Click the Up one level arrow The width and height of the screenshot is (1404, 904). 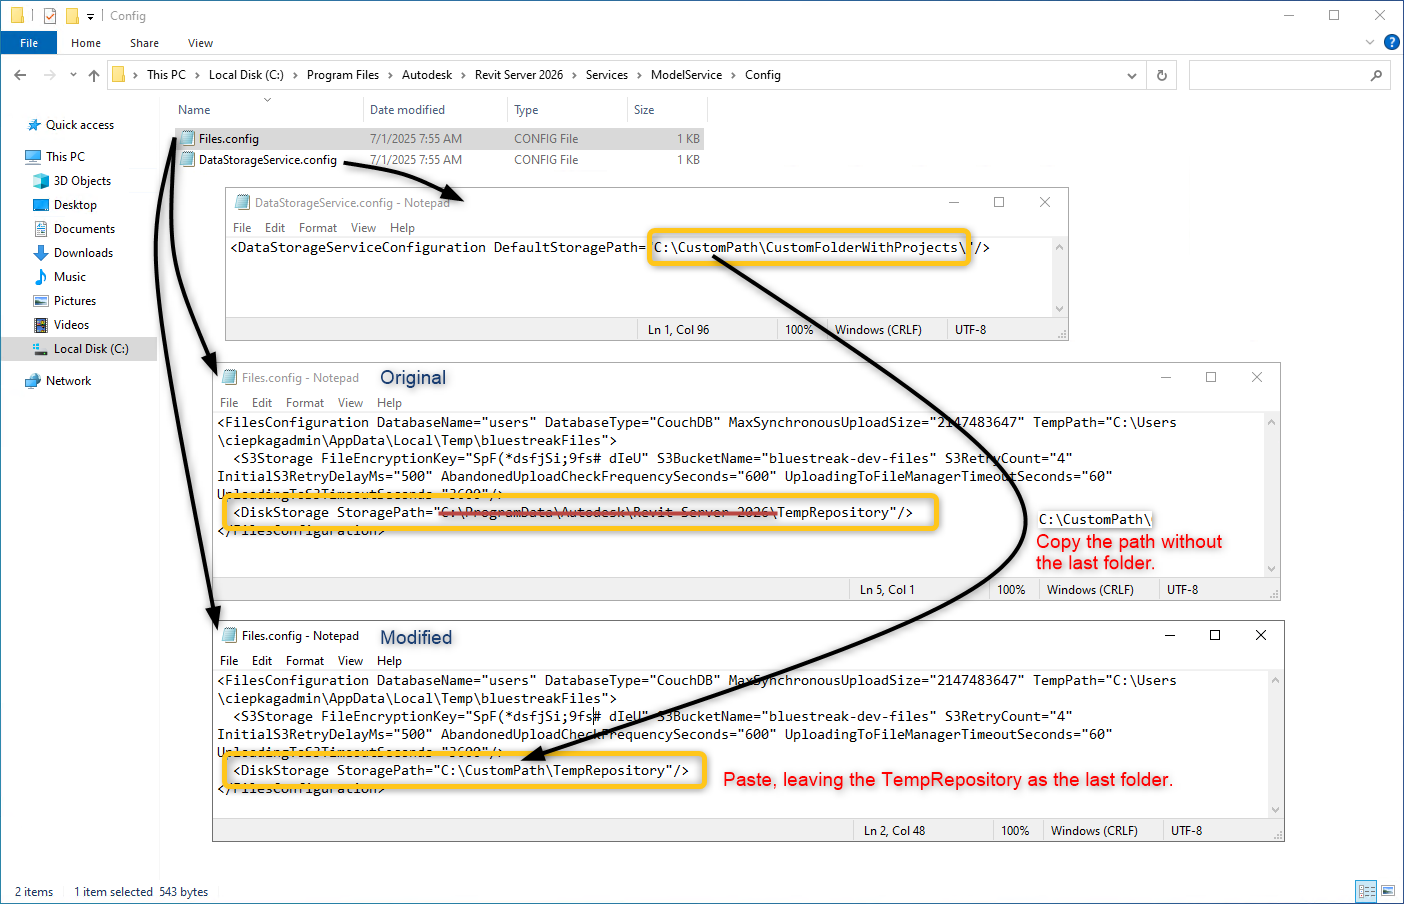93,74
